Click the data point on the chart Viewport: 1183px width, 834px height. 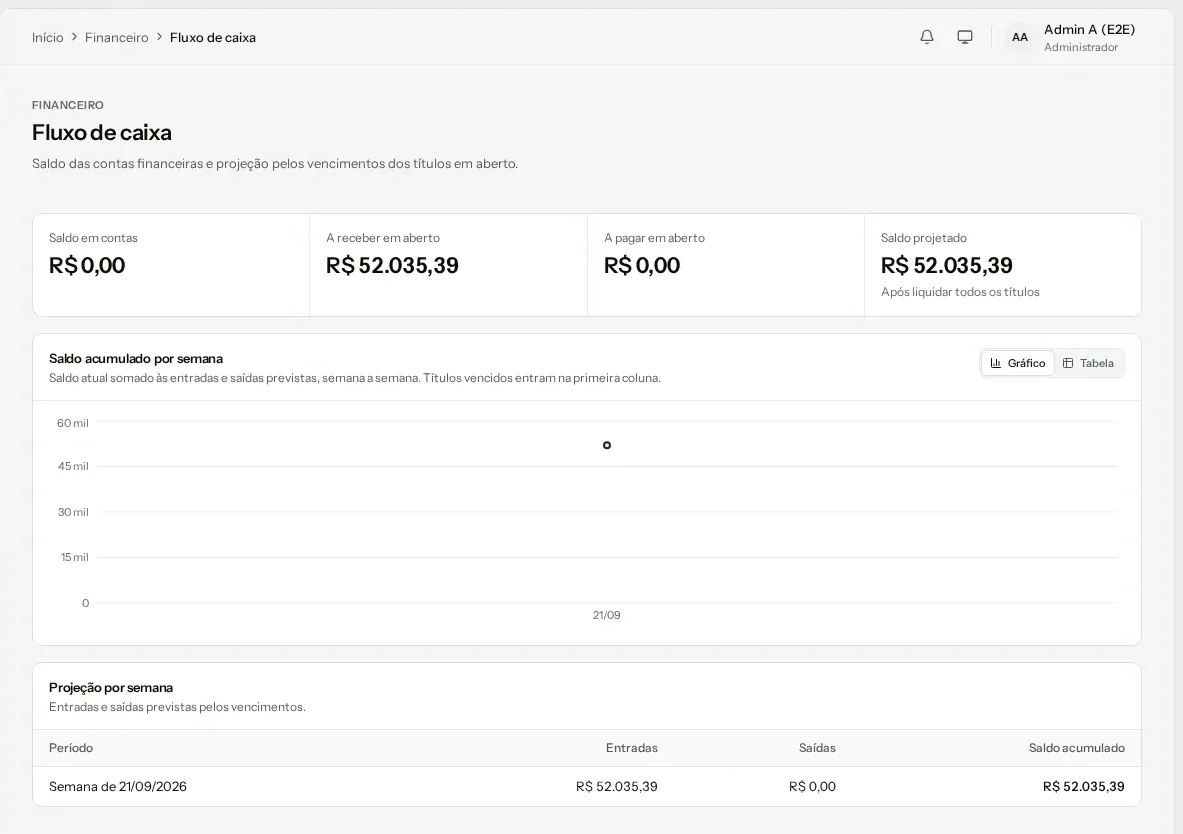[607, 445]
